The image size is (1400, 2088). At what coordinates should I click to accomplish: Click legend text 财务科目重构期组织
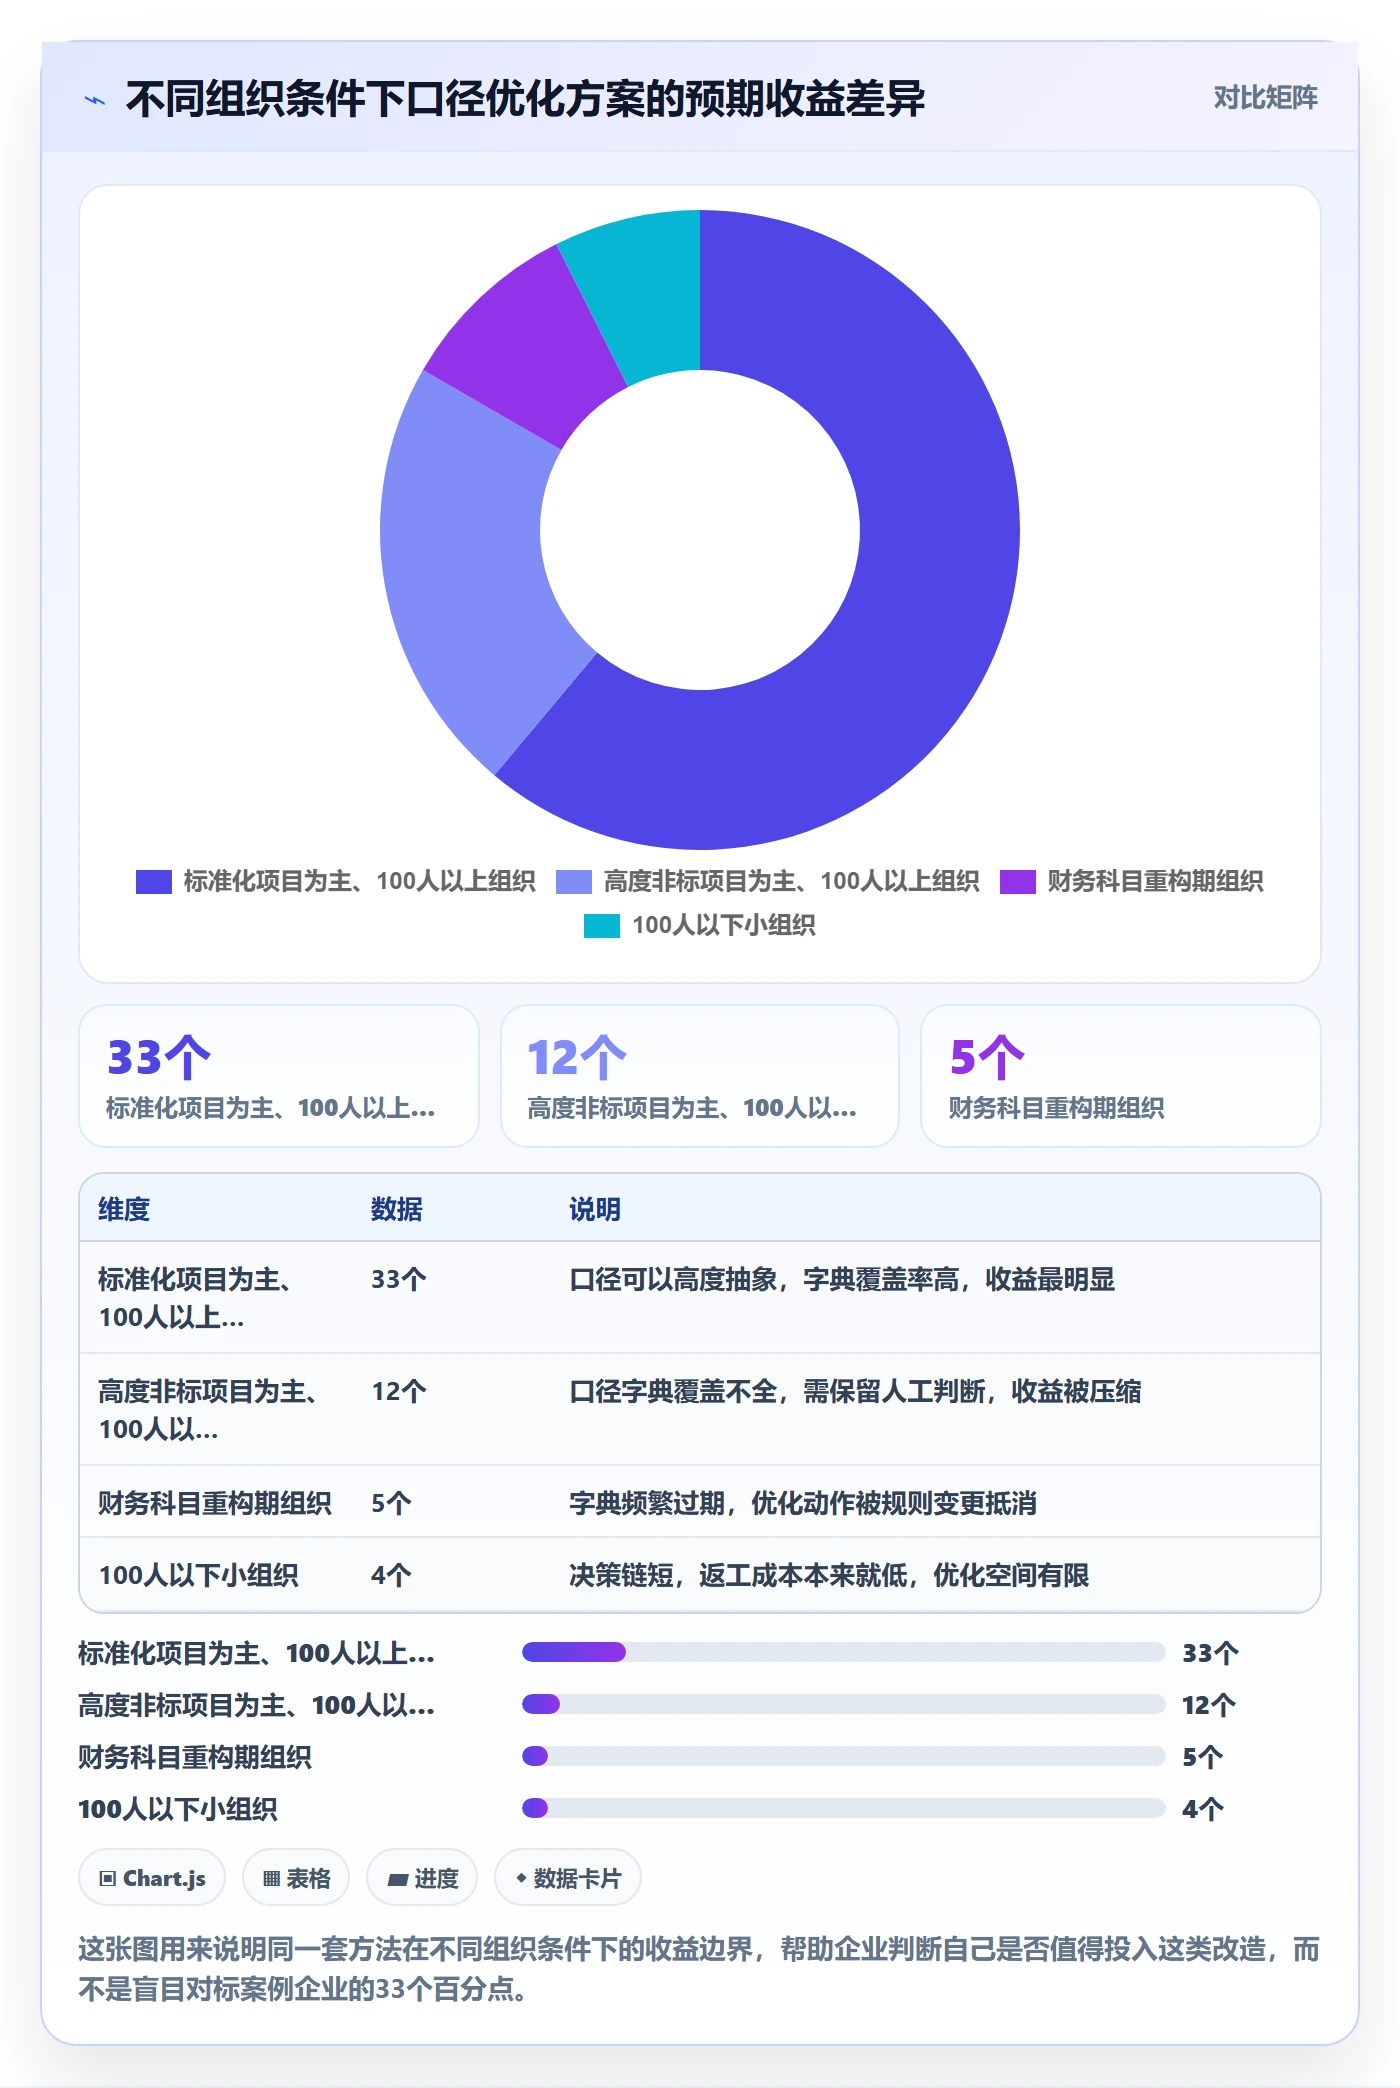pos(1155,881)
